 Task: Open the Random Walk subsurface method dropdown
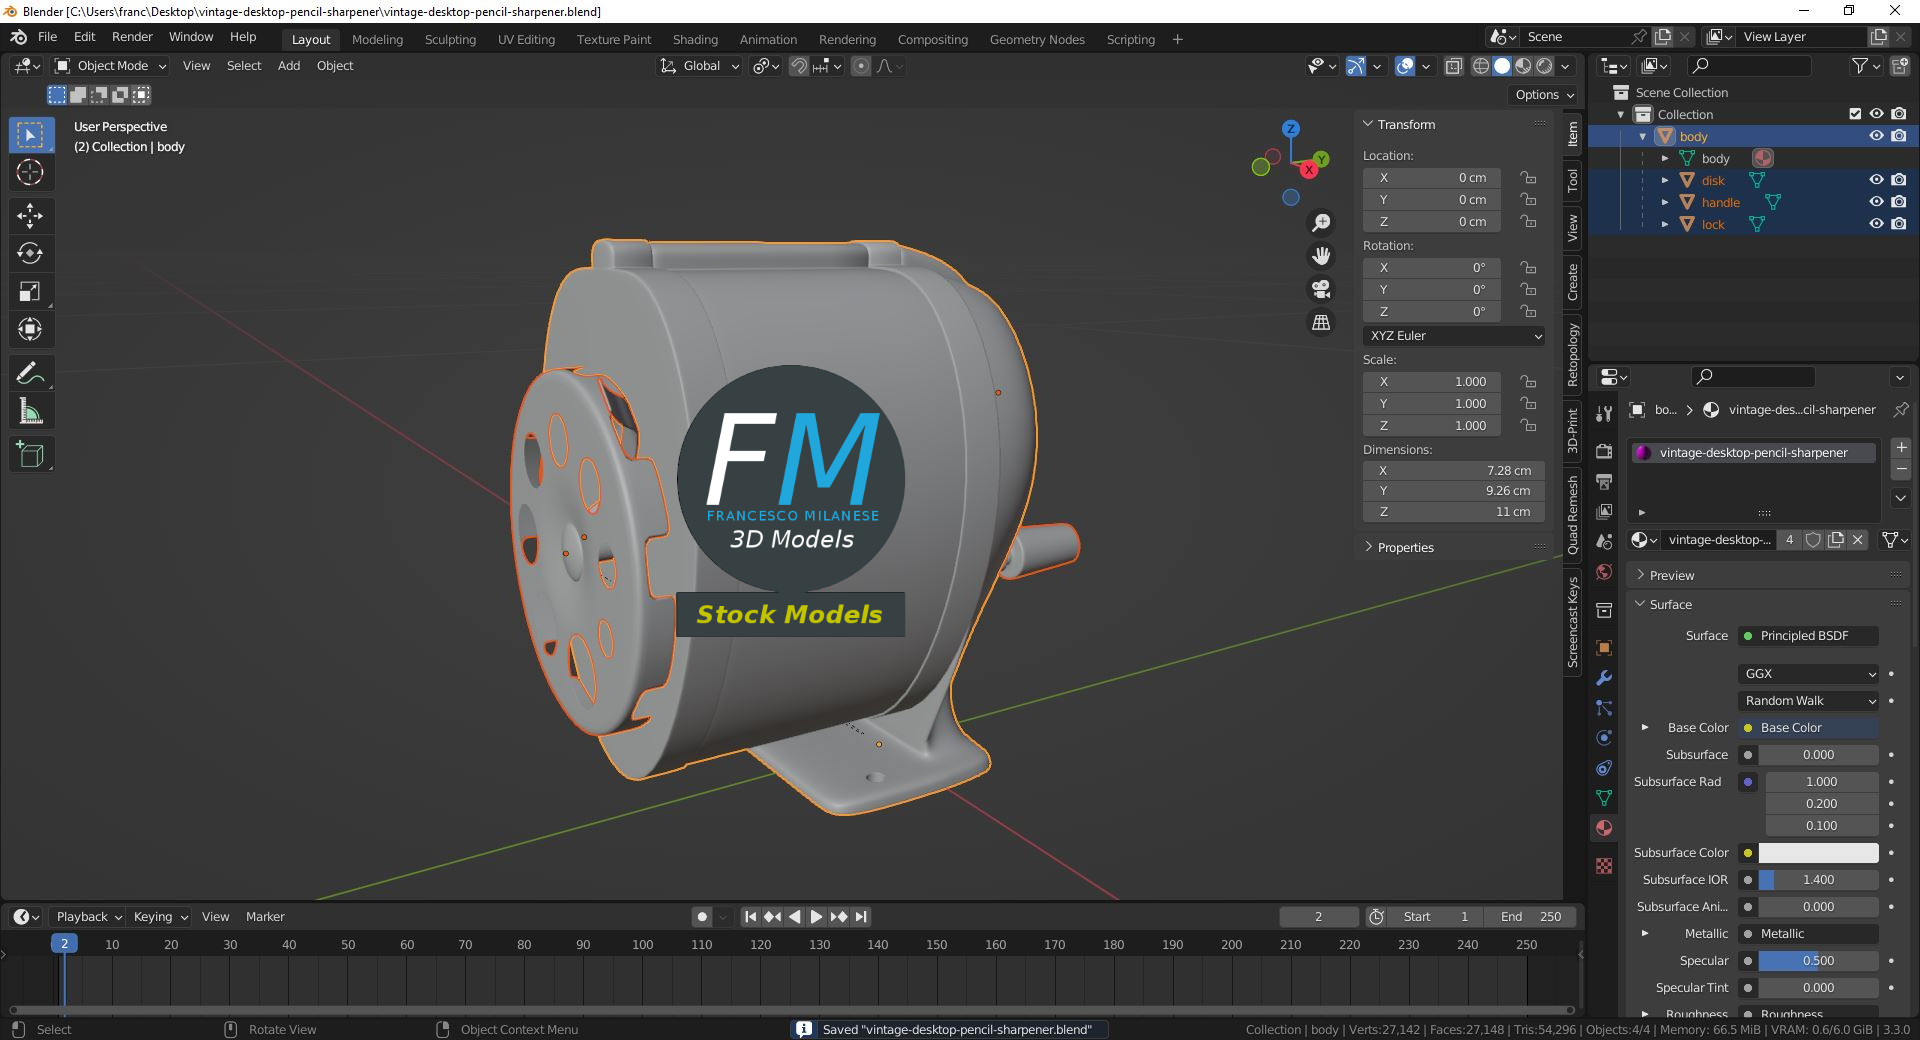[1808, 701]
